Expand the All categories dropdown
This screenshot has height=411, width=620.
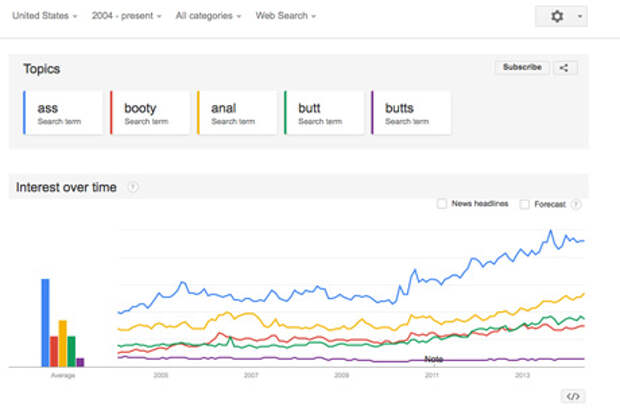[209, 16]
